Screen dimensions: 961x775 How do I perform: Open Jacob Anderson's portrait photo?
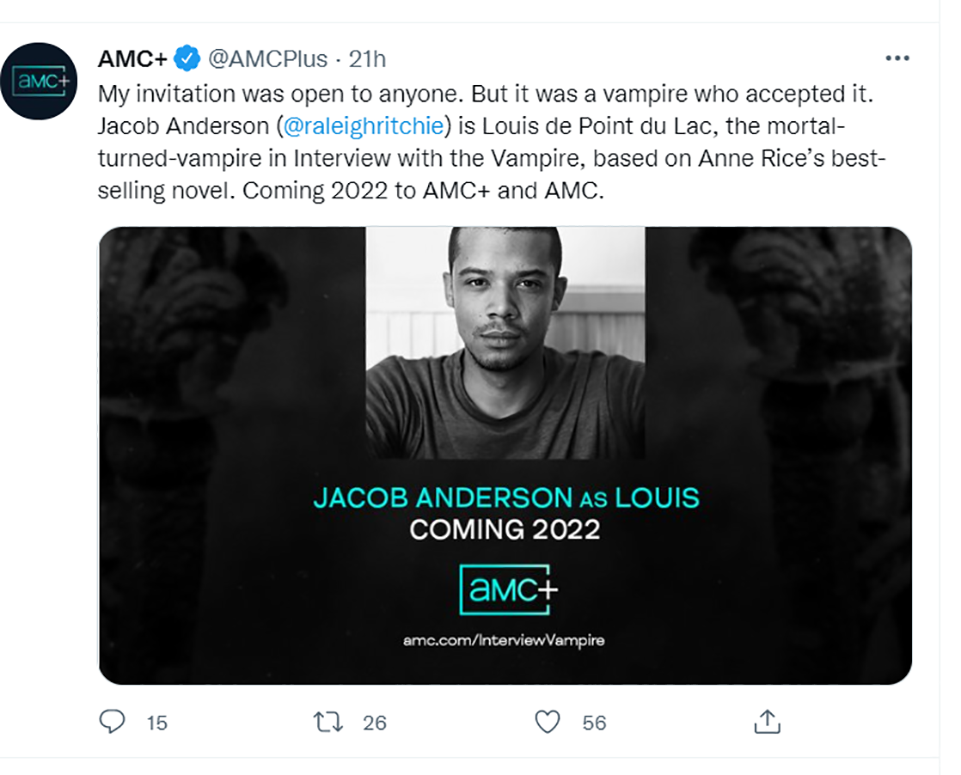505,342
